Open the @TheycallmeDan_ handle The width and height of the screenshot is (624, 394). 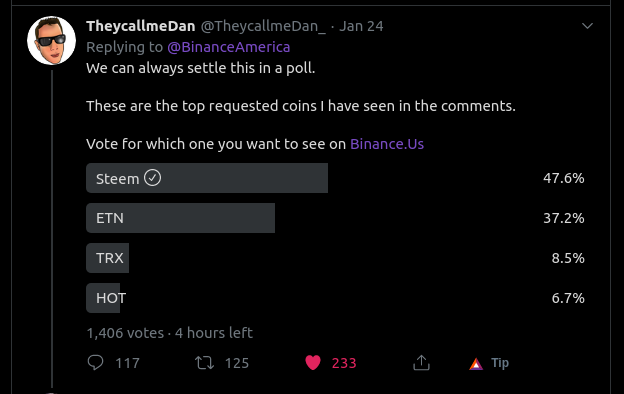click(263, 26)
